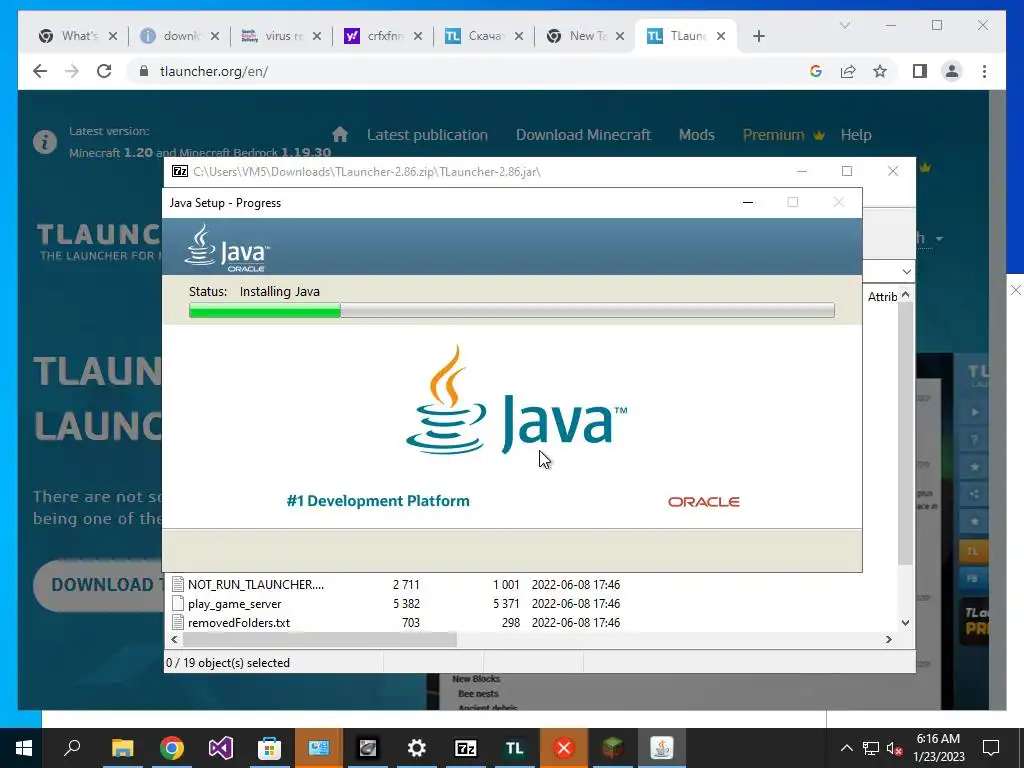The image size is (1024, 768).
Task: Open 7-Zip from the taskbar
Action: 466,748
